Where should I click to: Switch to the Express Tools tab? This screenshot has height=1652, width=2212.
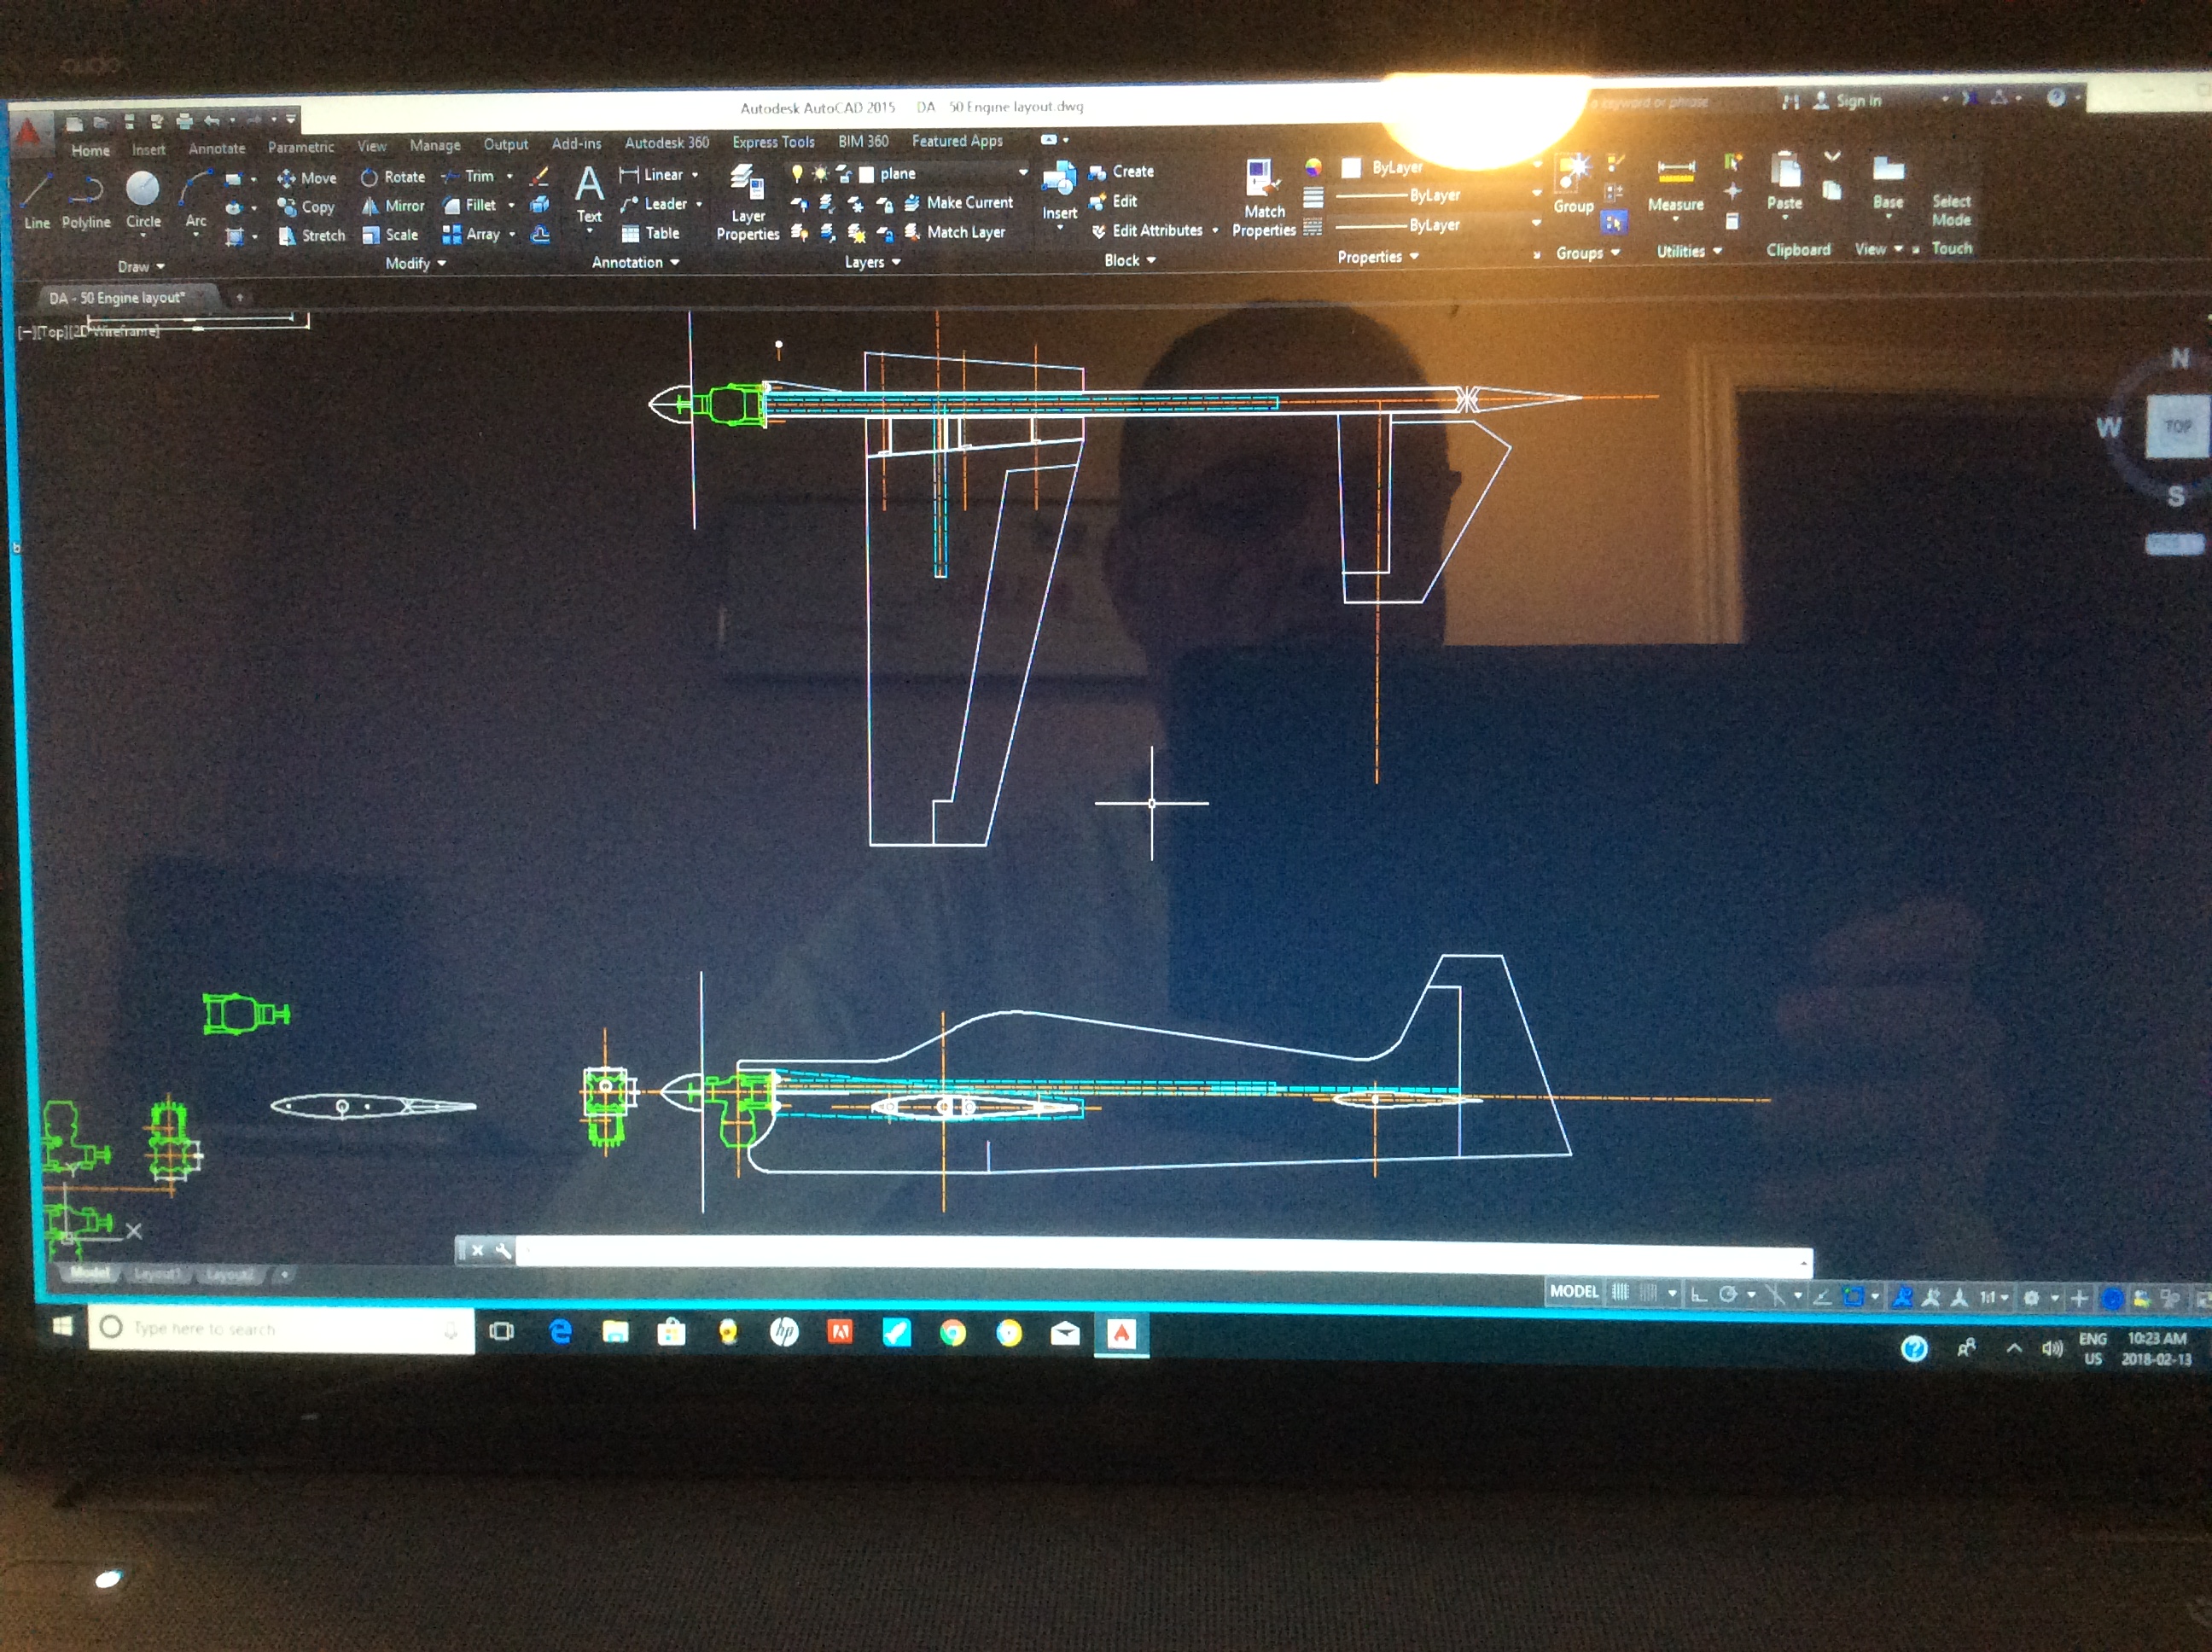773,143
